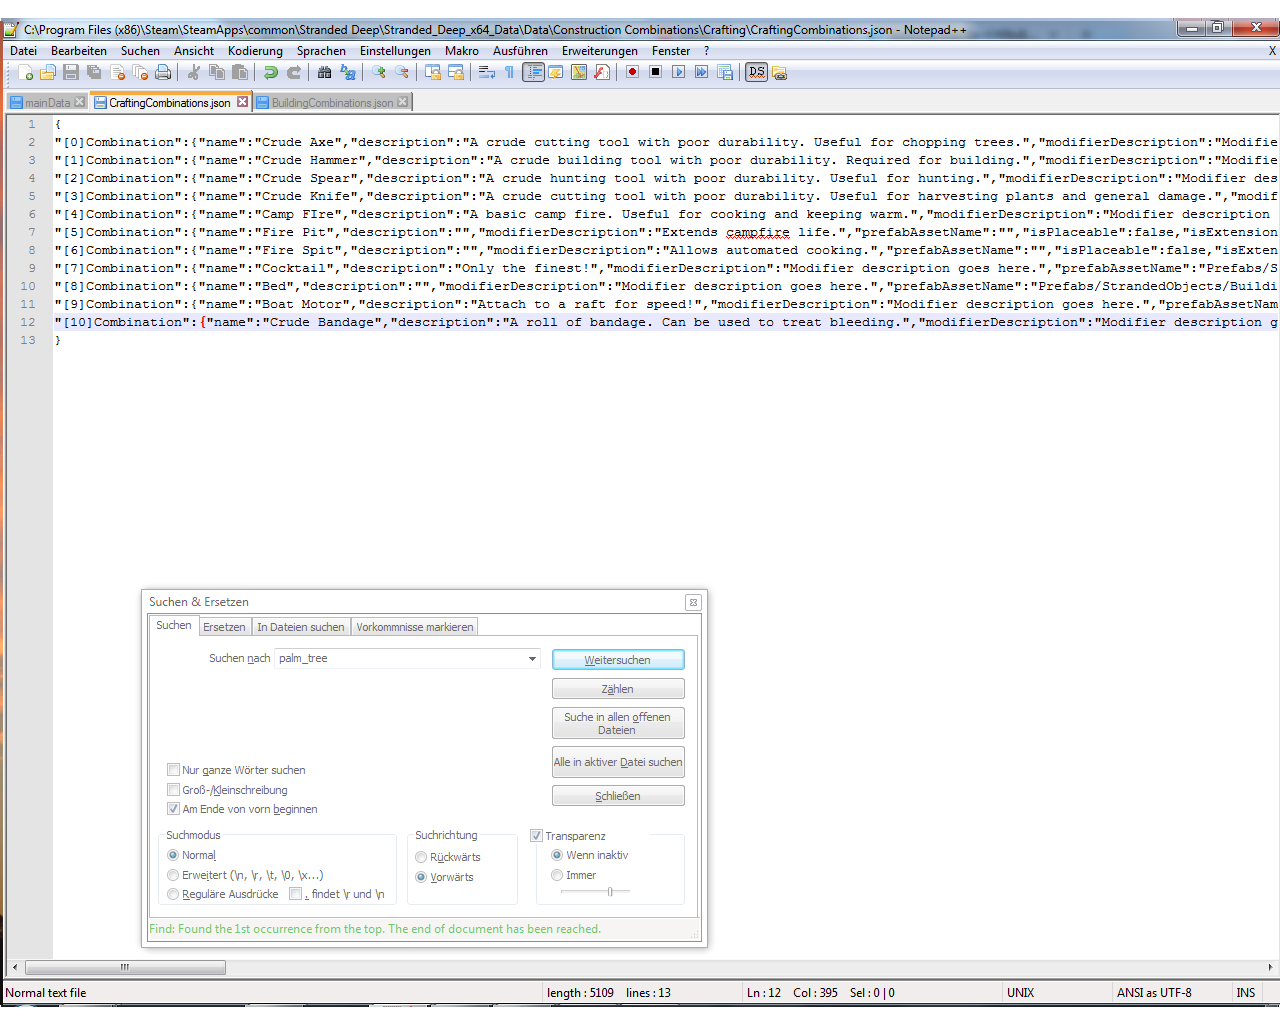Click the horizontal scrollbar thumb
The height and width of the screenshot is (1024, 1280).
125,967
